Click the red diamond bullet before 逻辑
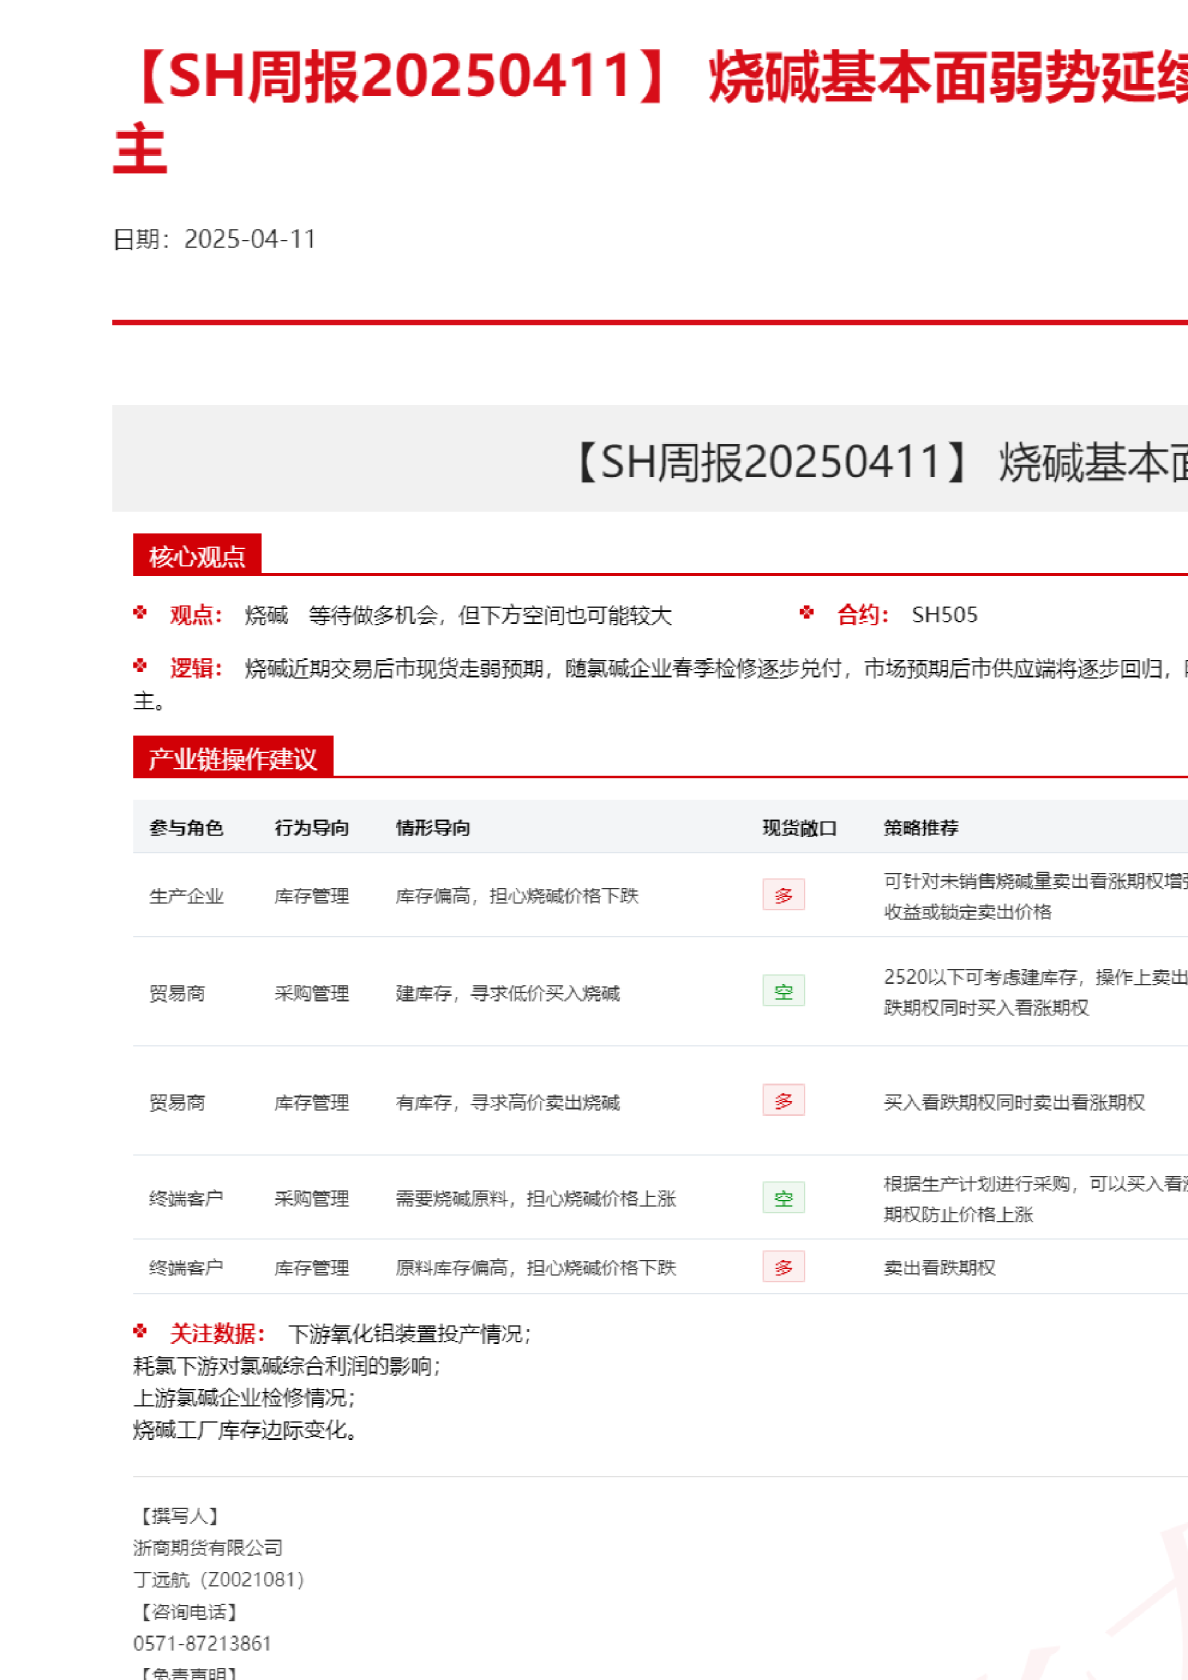Screen dimensions: 1188x1680 pos(140,666)
